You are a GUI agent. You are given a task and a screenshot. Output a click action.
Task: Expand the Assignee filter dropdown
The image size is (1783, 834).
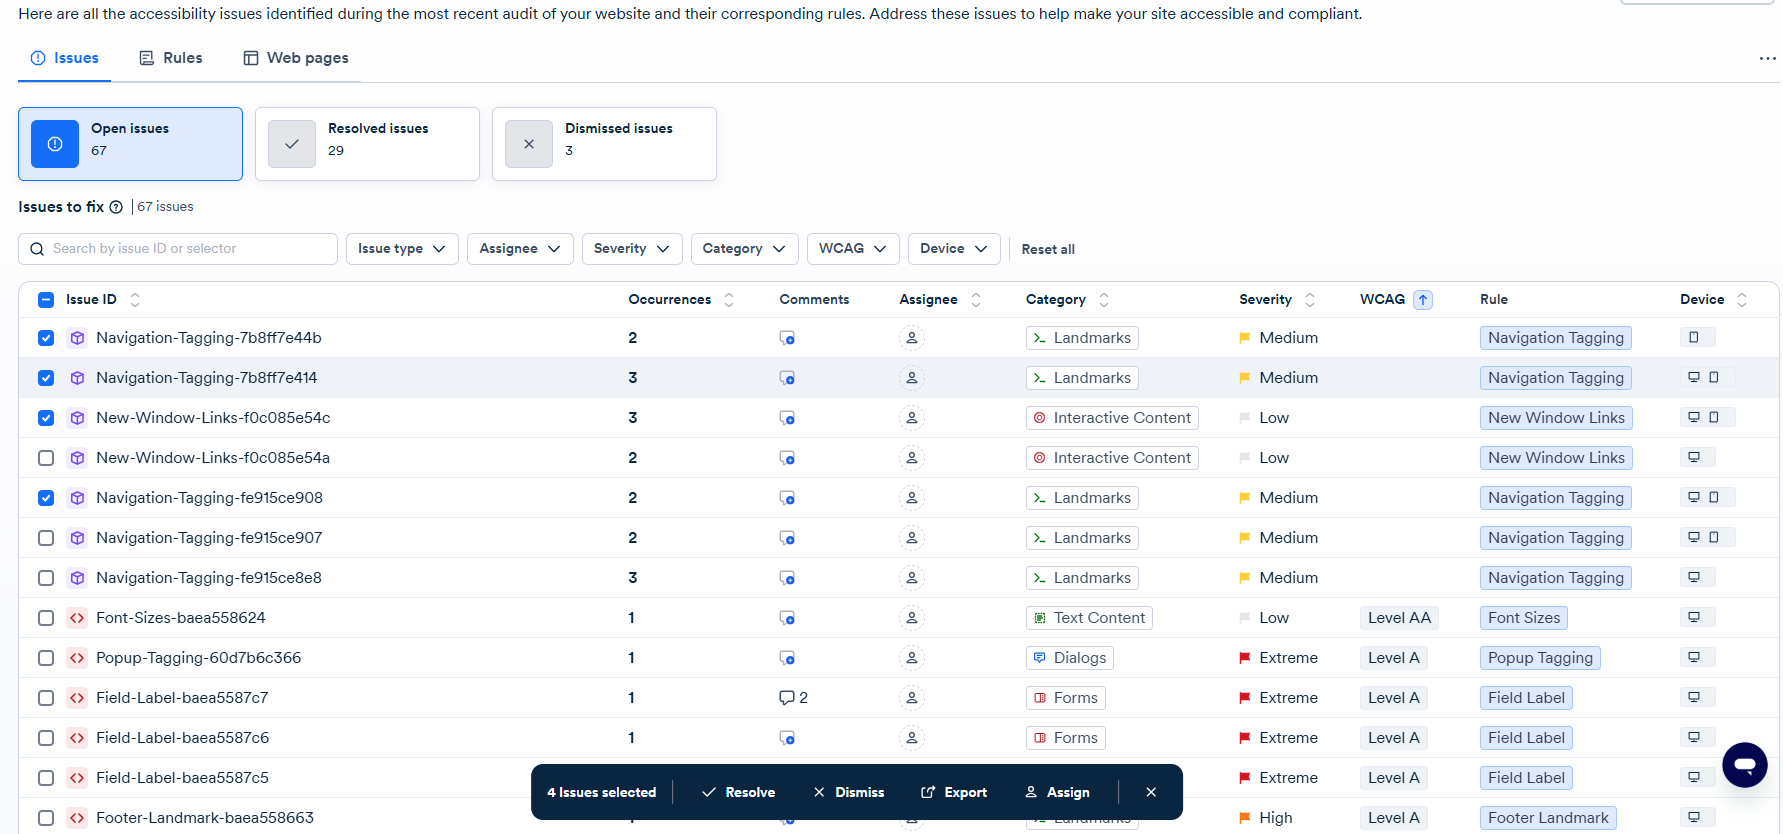pyautogui.click(x=520, y=249)
